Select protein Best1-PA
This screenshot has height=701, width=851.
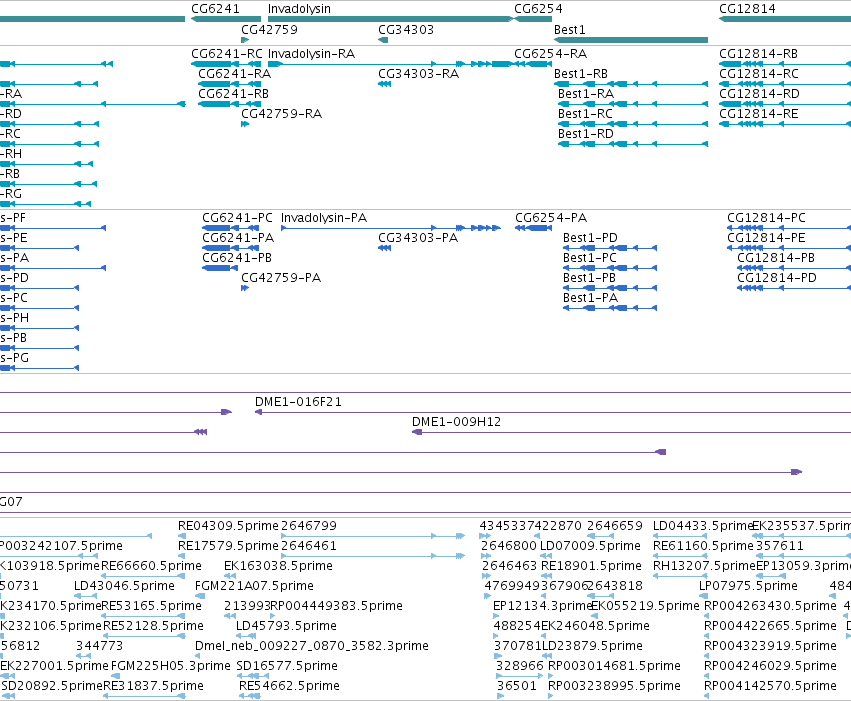(x=590, y=298)
